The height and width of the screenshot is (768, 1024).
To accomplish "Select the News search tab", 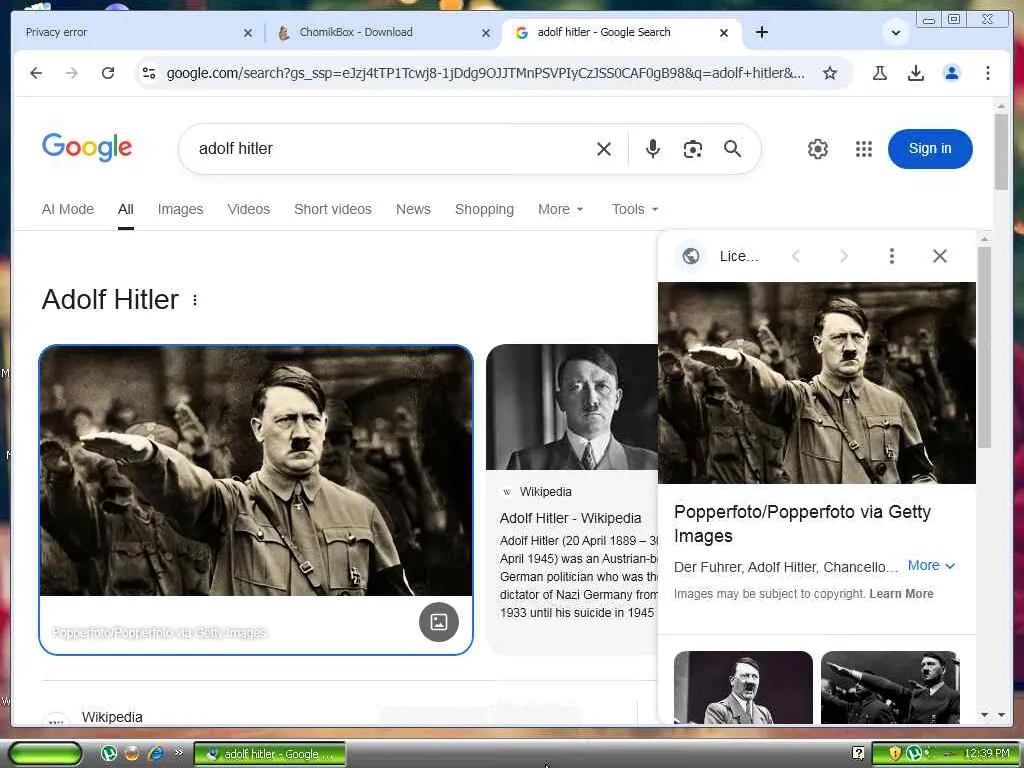I will click(x=413, y=209).
